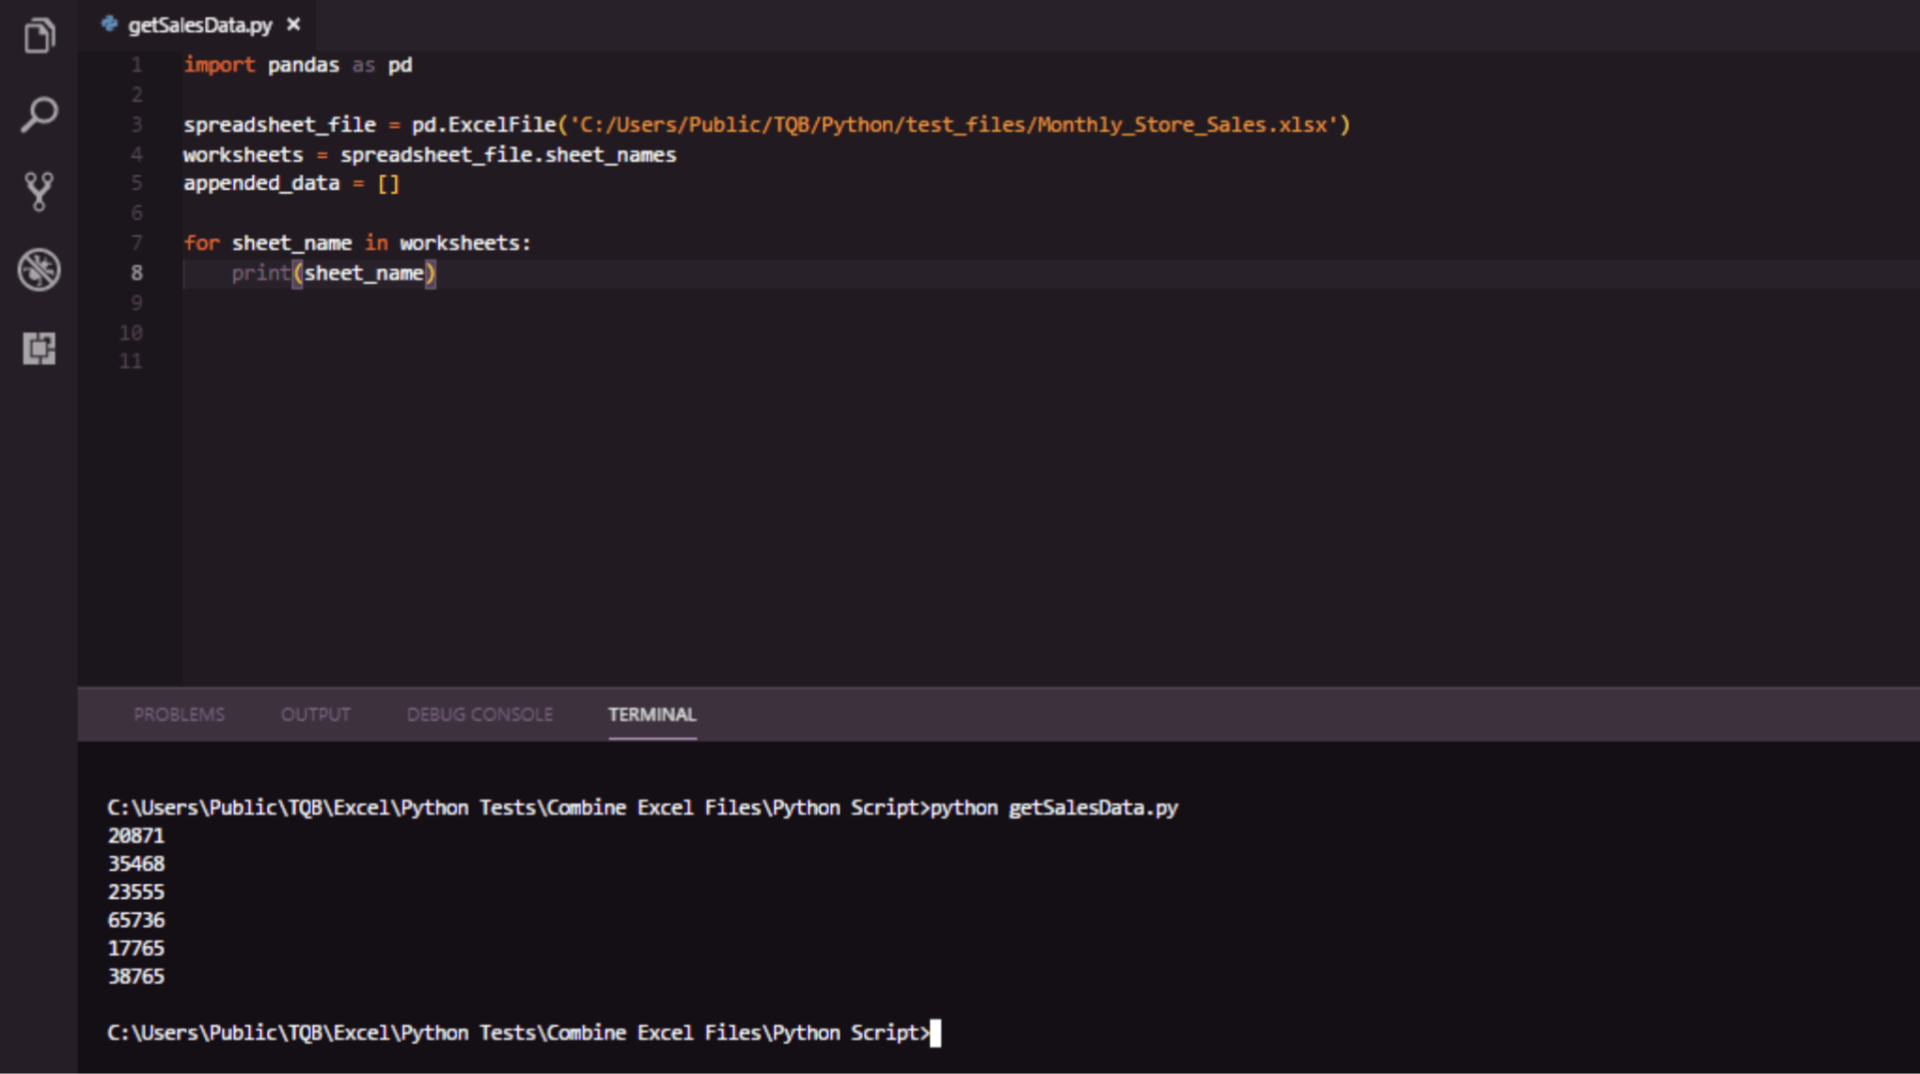Click the print(sheet_name) statement
The image size is (1920, 1074).
click(334, 273)
